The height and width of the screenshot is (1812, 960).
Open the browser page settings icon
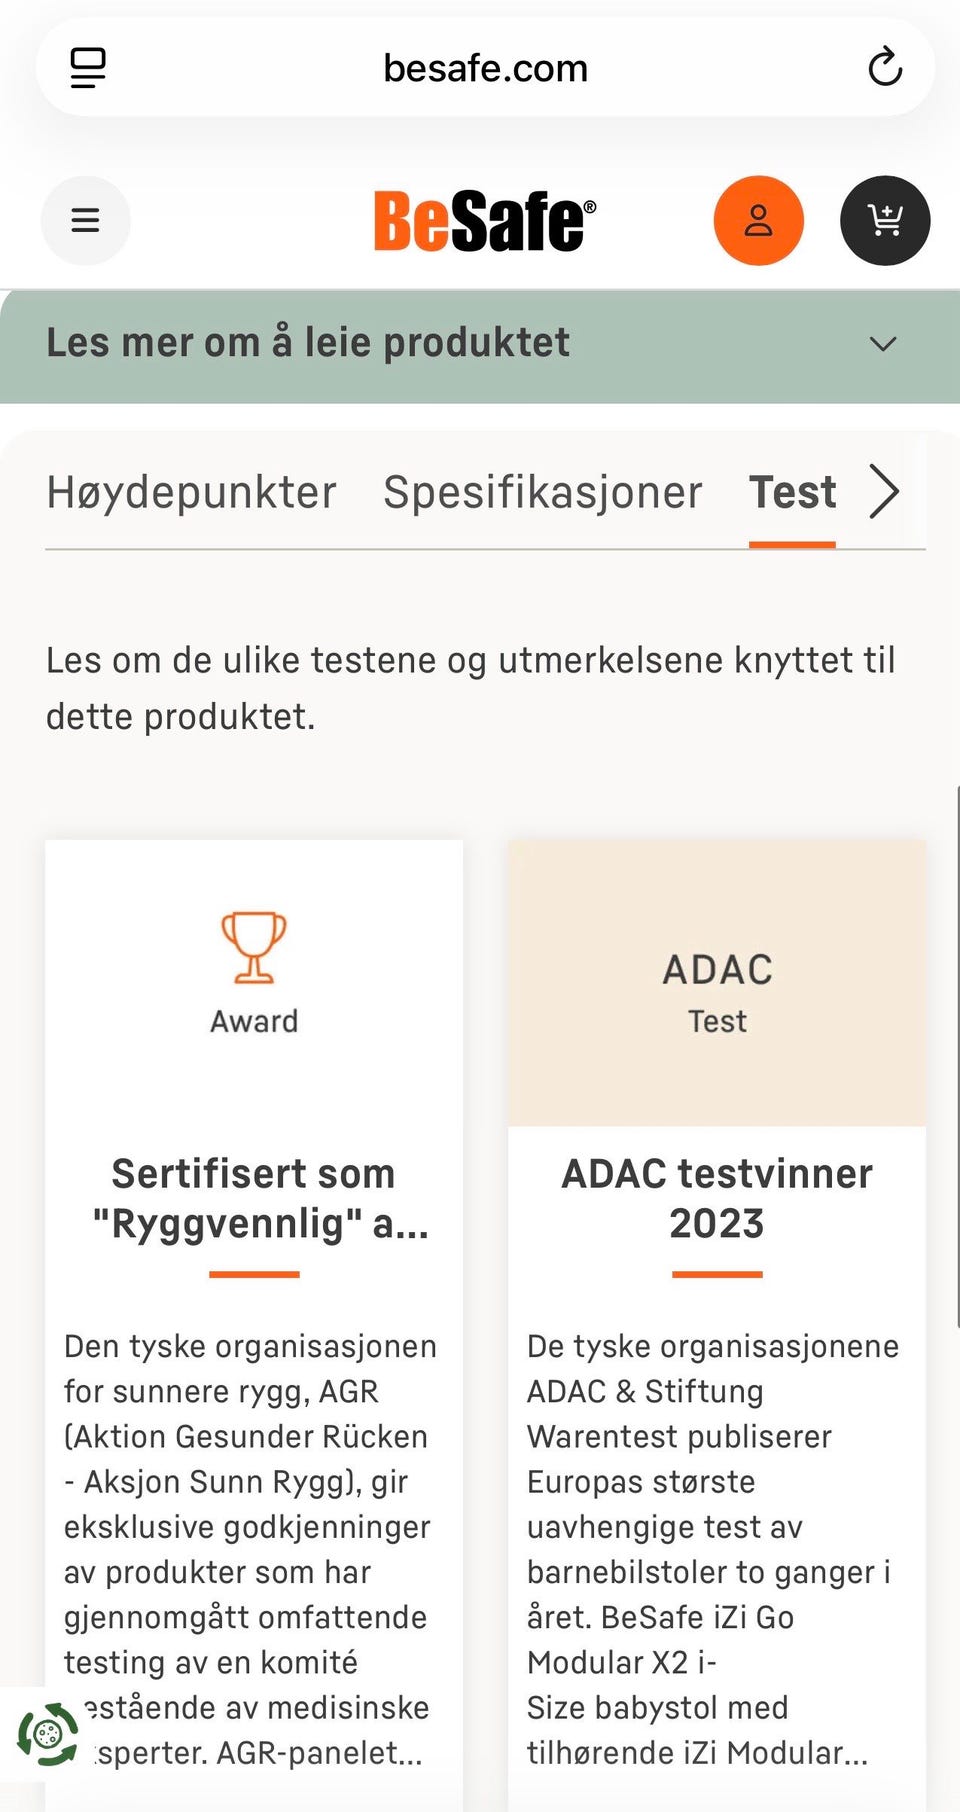88,68
